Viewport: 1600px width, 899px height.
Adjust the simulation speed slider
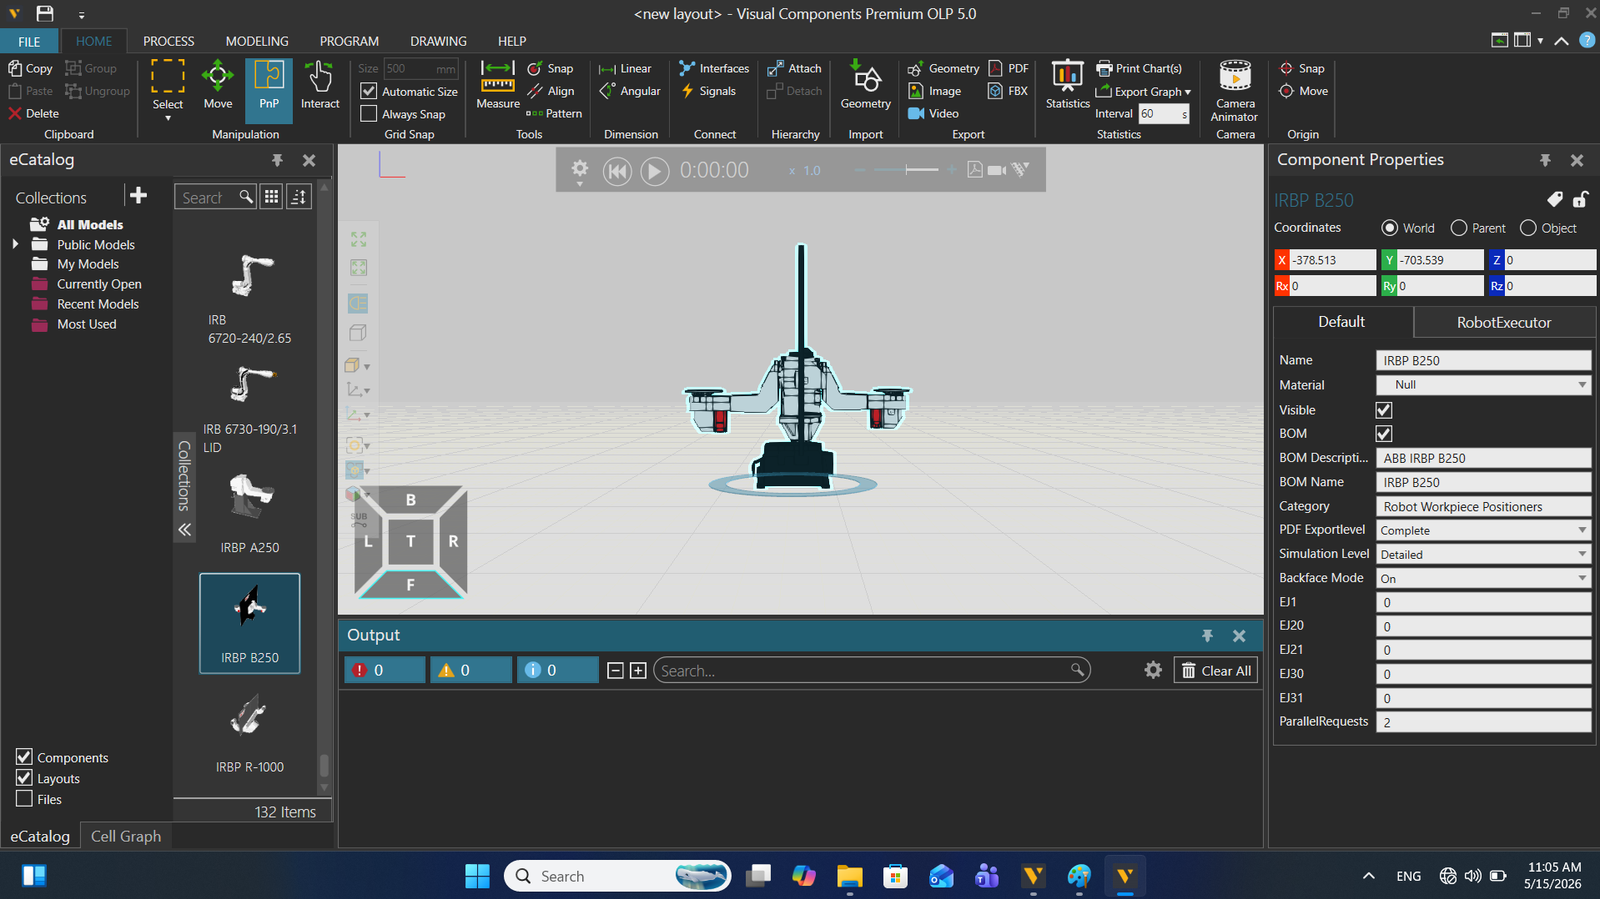pos(906,170)
